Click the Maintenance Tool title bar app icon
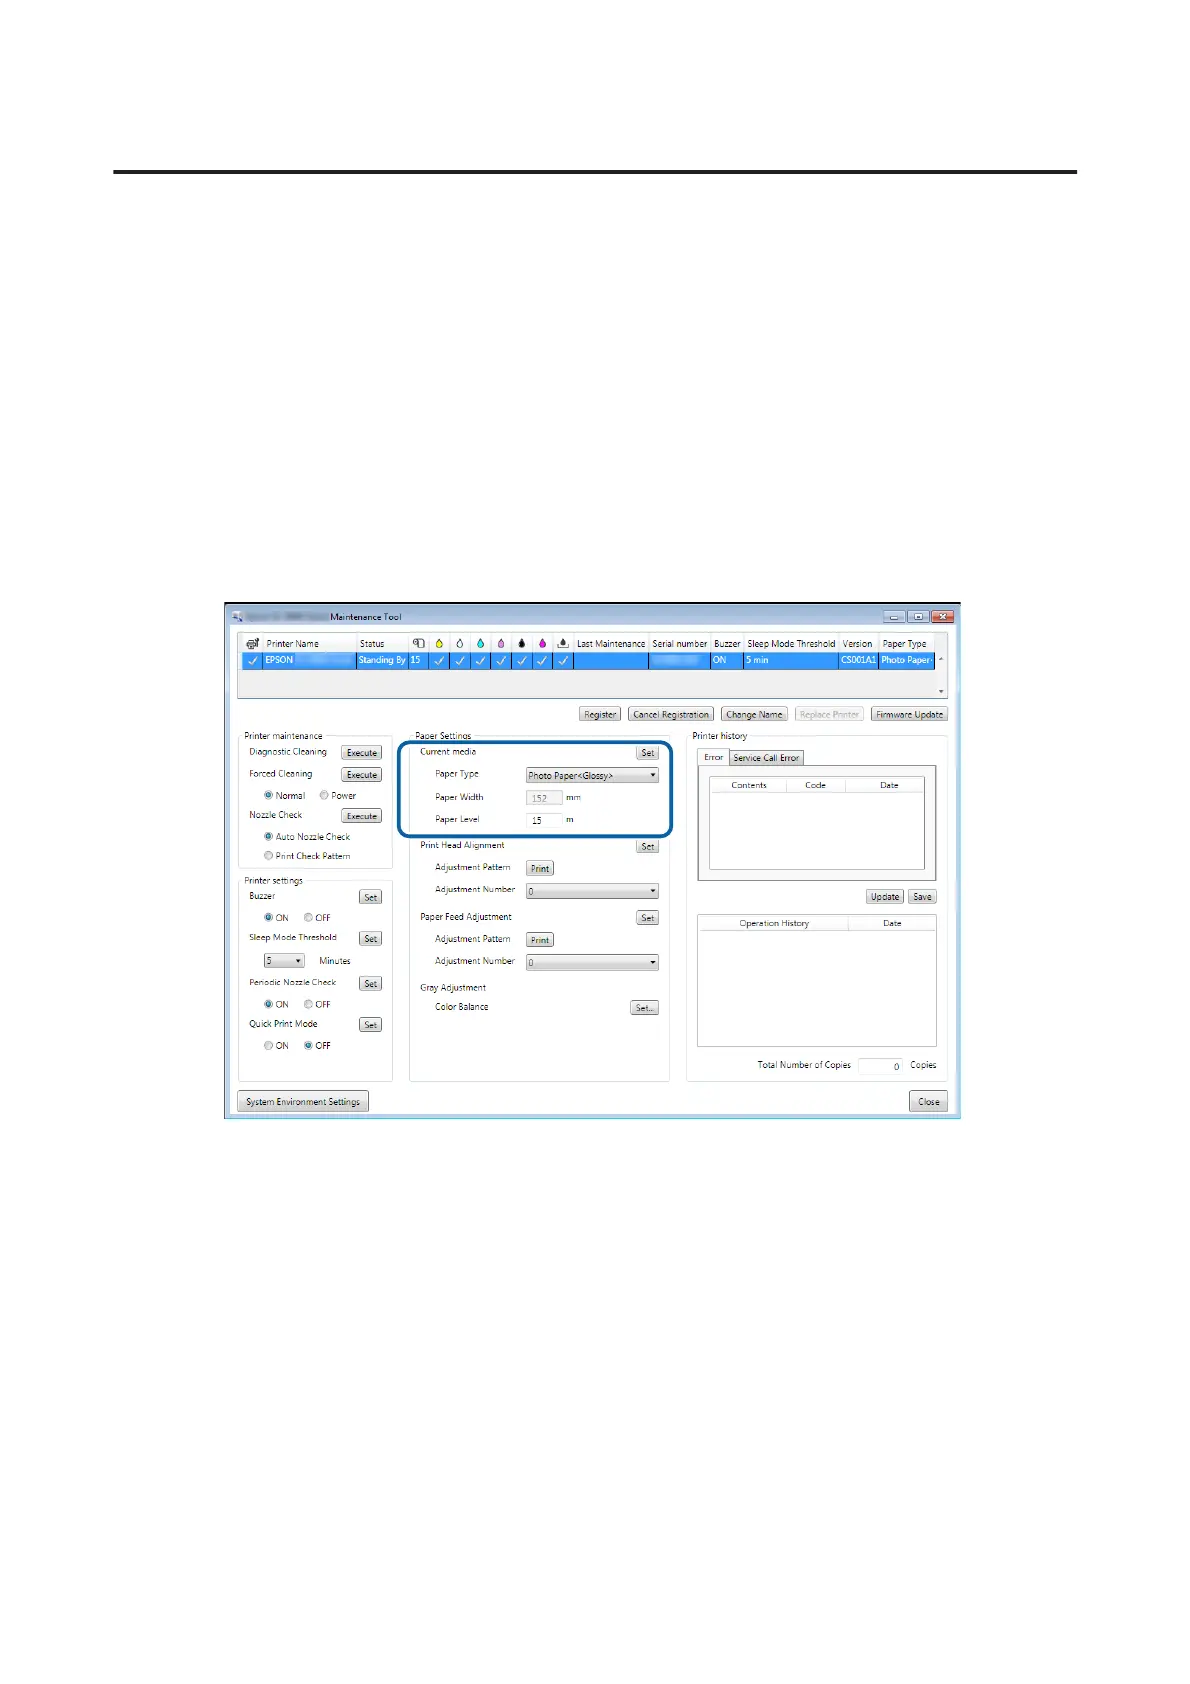The height and width of the screenshot is (1684, 1190). pos(237,617)
